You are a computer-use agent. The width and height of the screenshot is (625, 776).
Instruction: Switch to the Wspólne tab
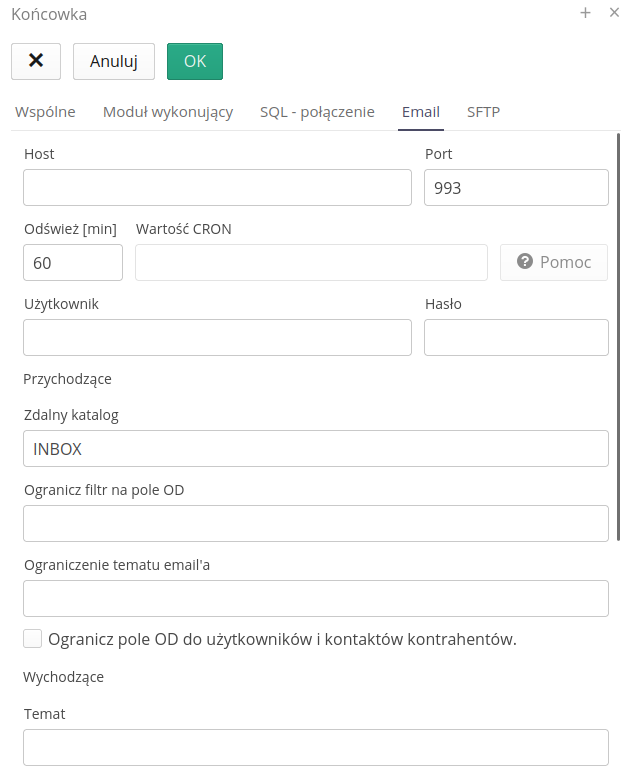(45, 112)
